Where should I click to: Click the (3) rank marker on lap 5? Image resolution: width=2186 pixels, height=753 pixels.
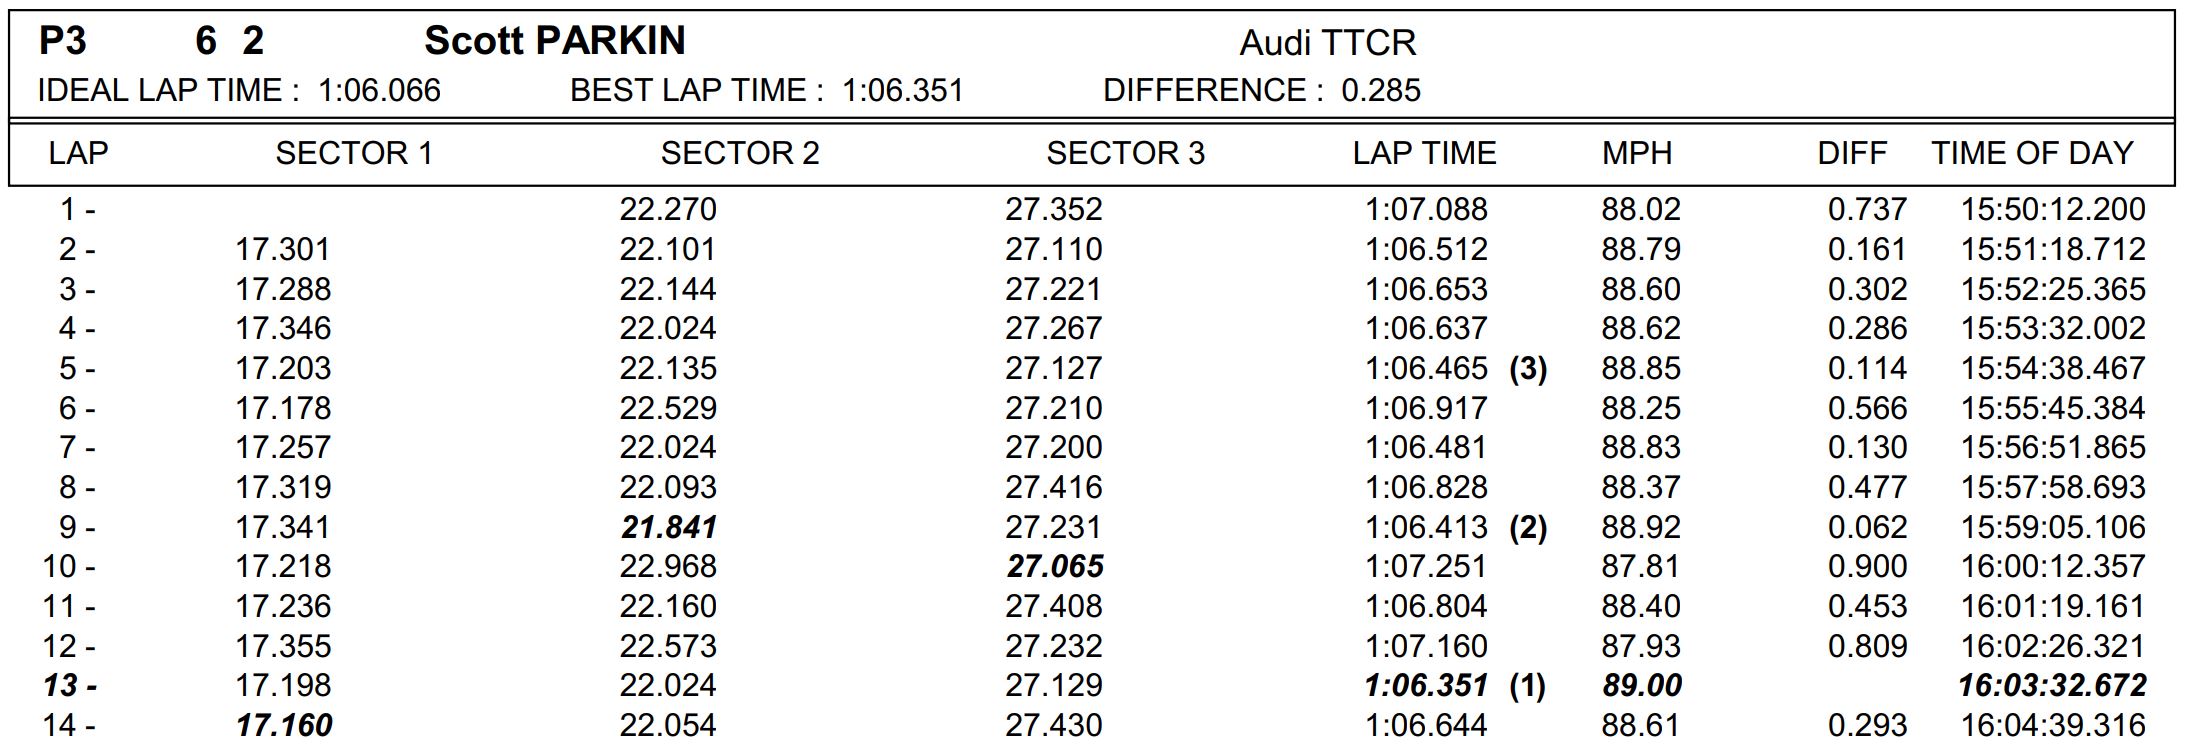1528,369
